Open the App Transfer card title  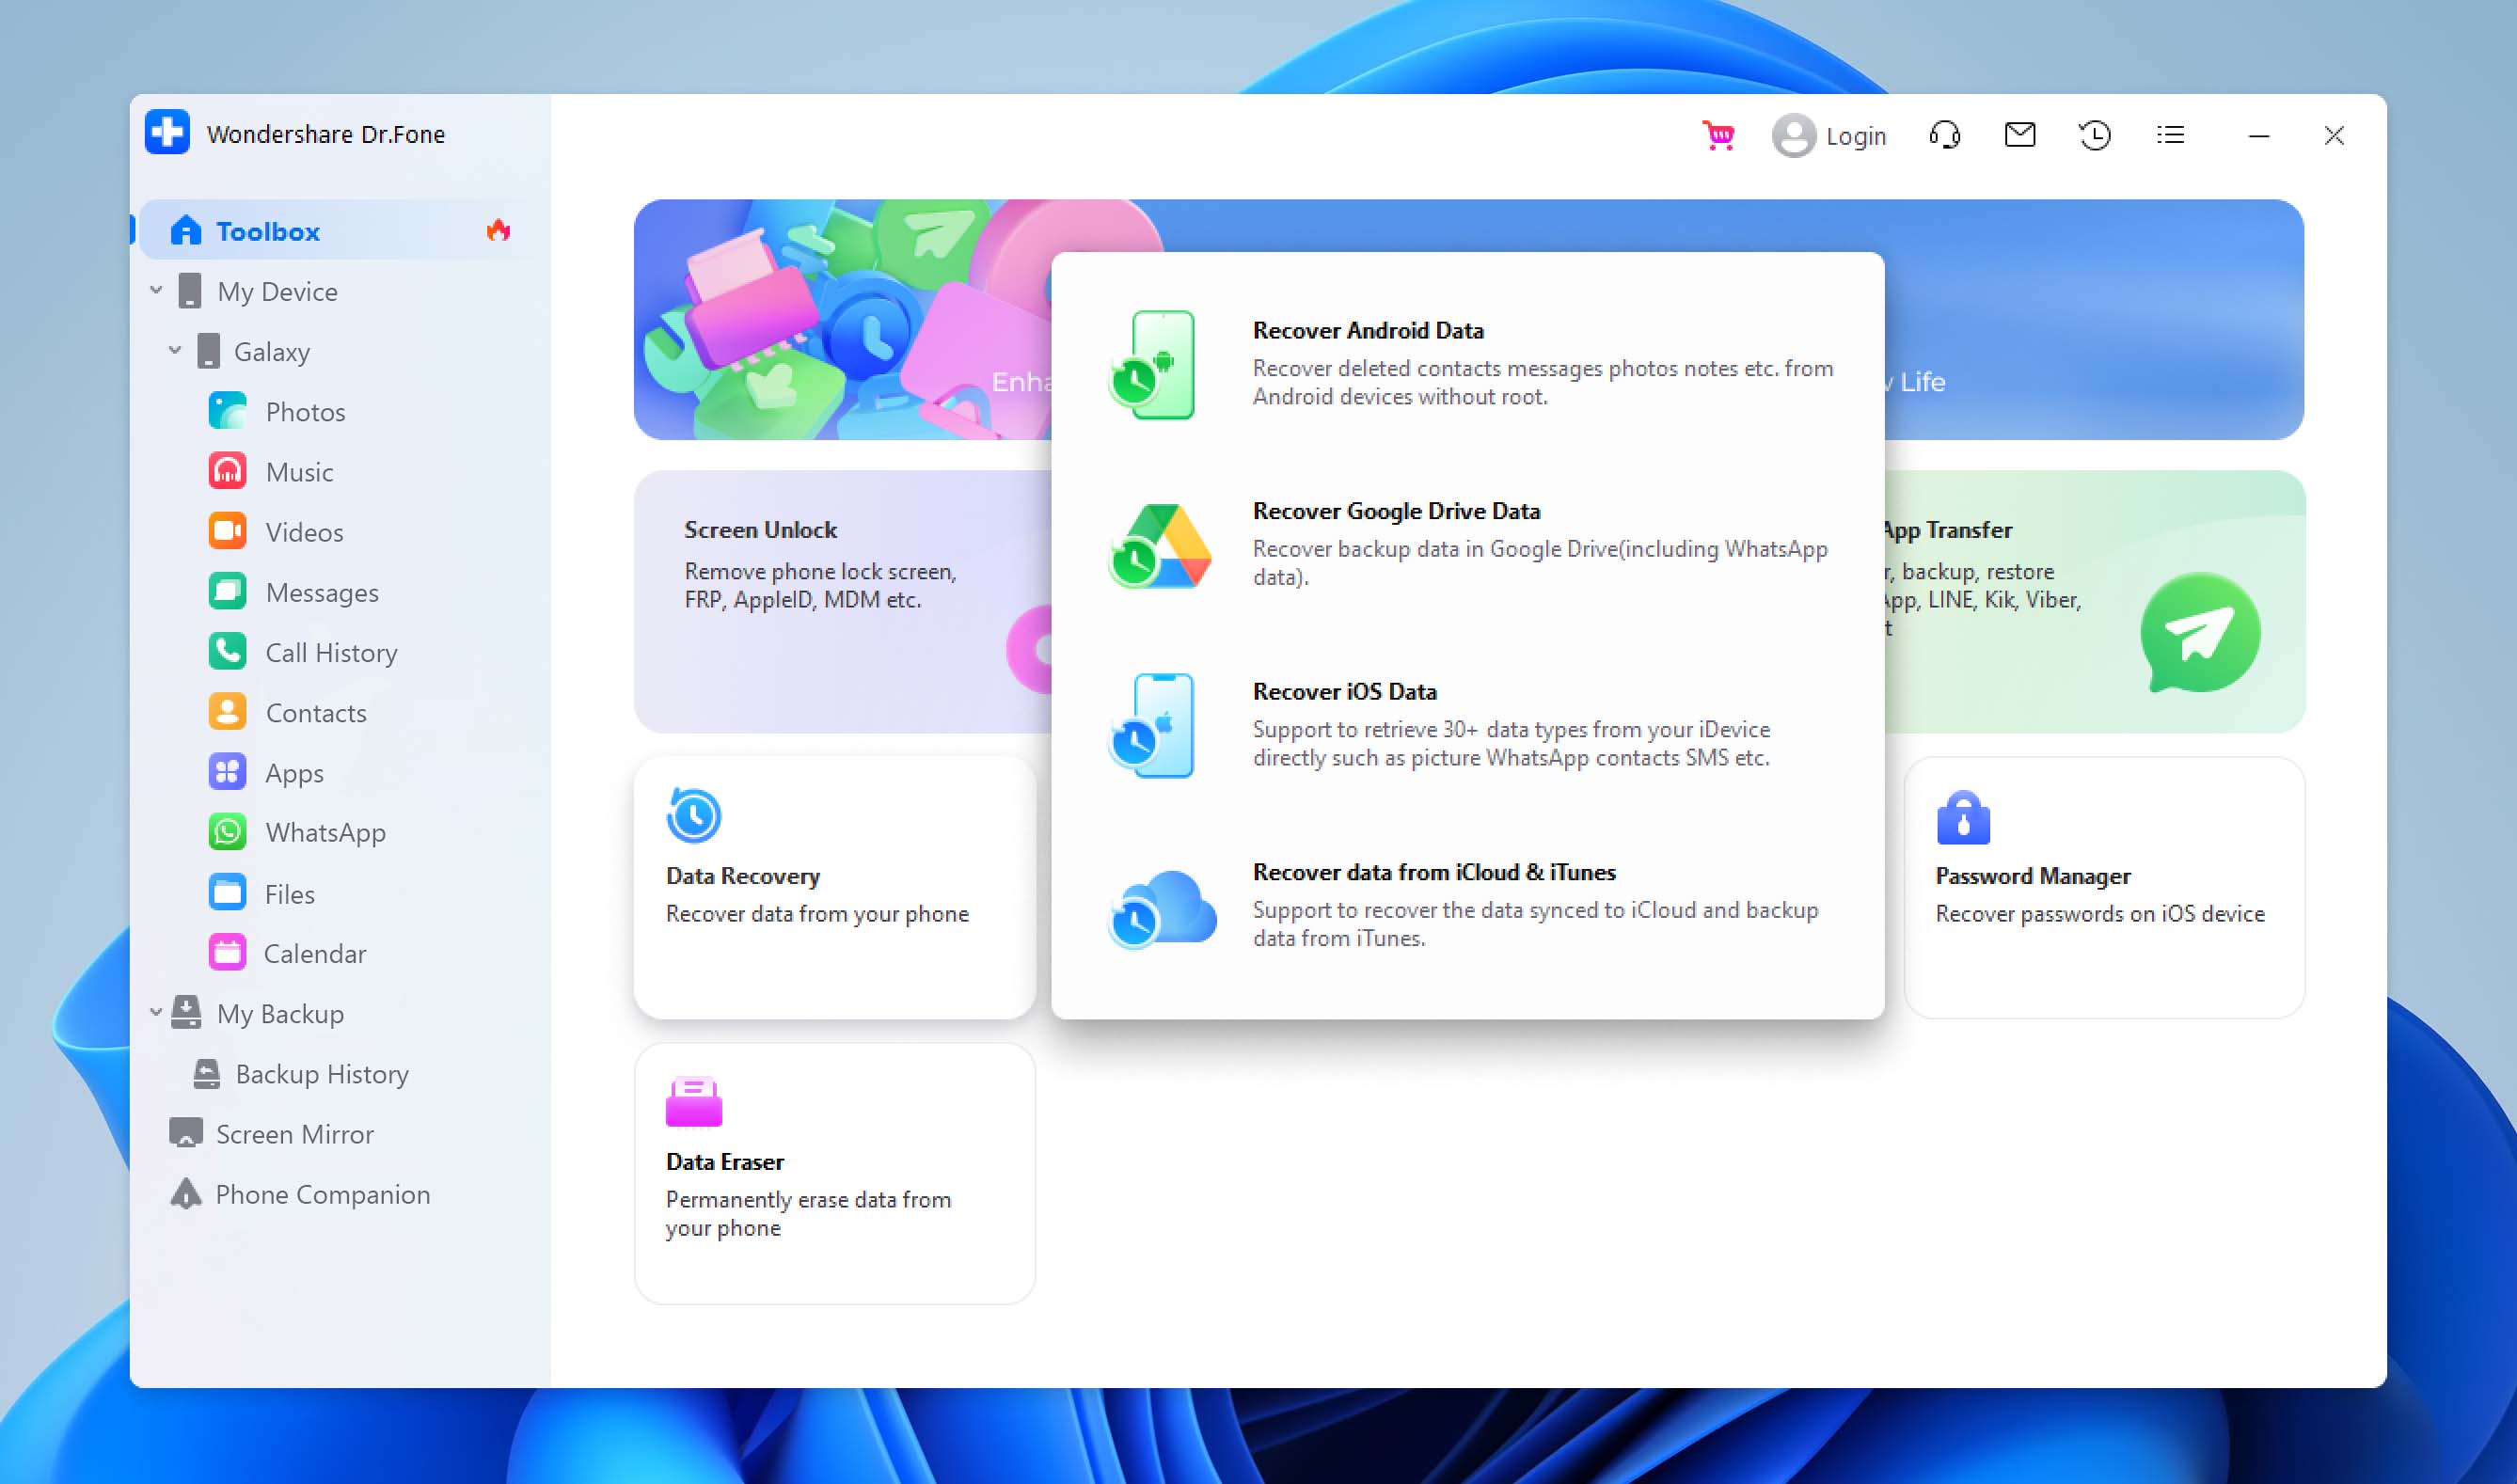[1947, 530]
